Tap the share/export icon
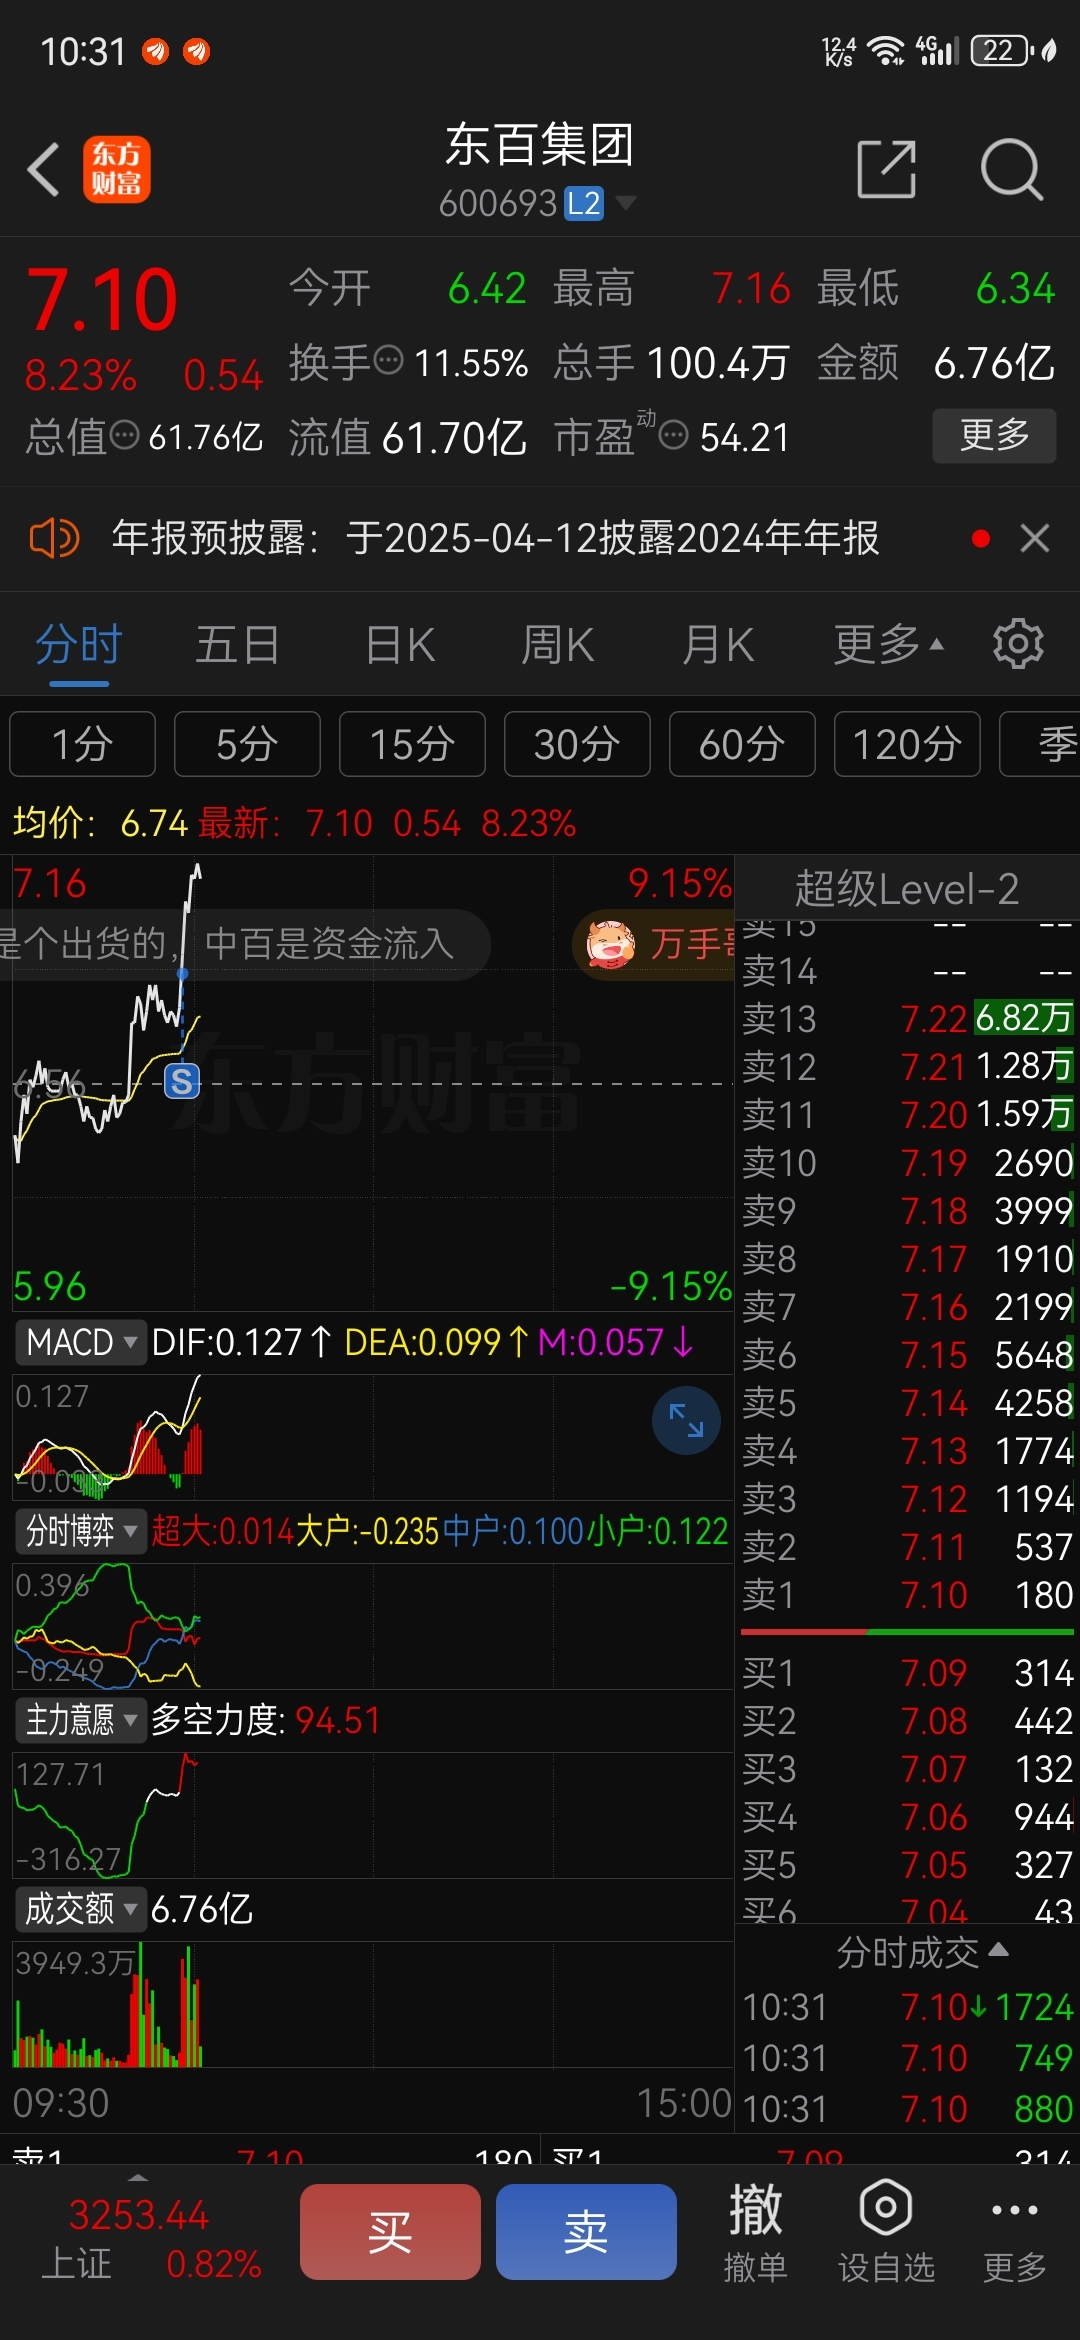1080x2340 pixels. 887,169
